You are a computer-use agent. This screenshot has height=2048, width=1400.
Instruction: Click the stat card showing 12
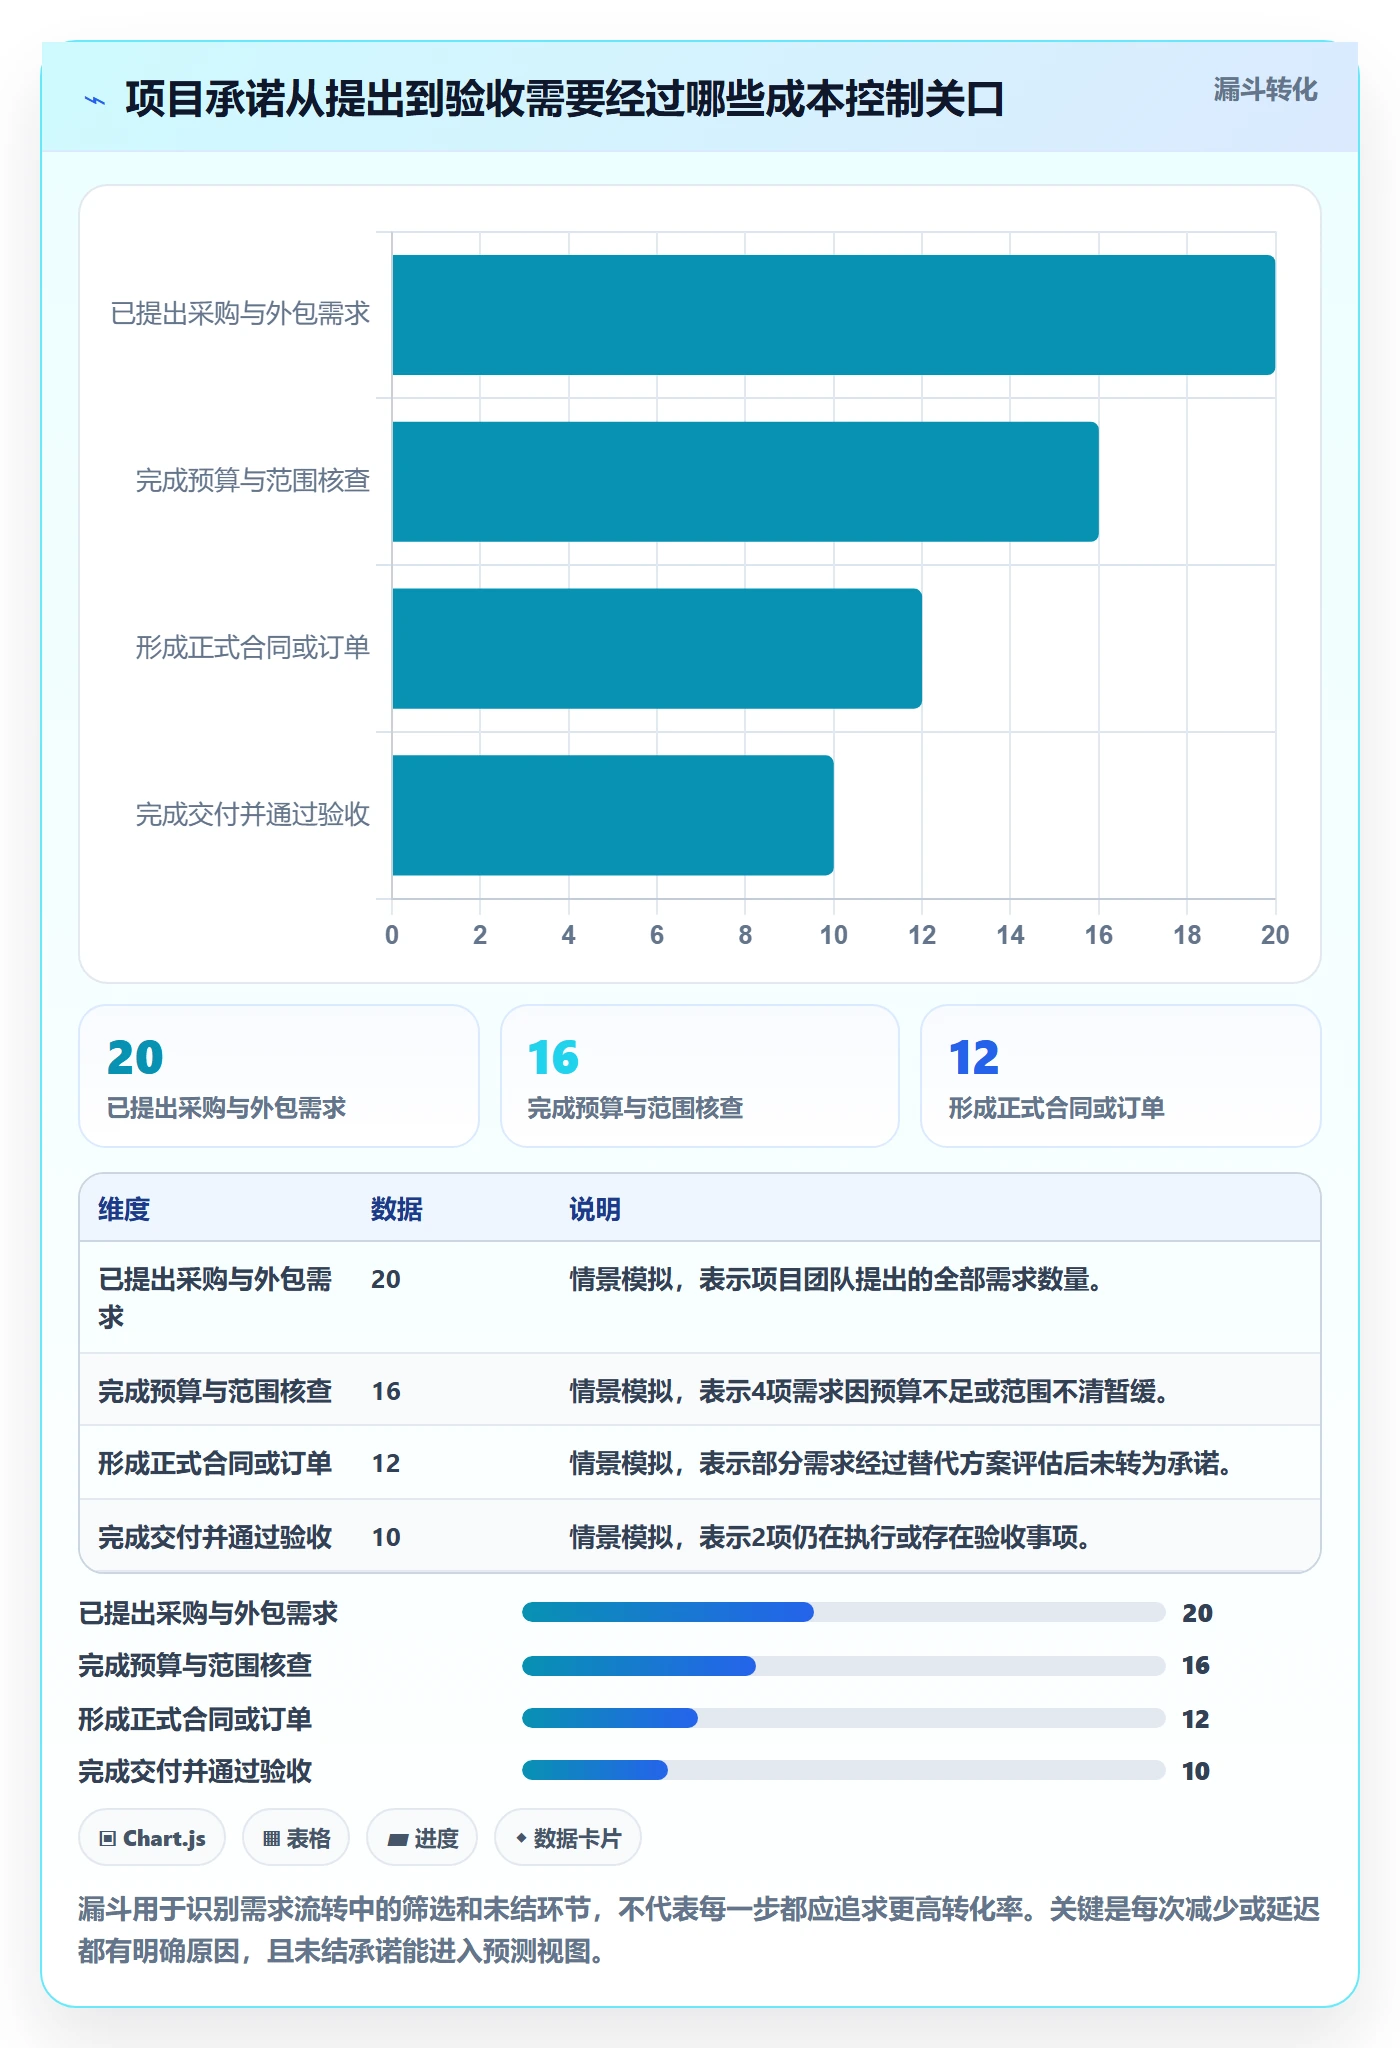[x=1121, y=1076]
